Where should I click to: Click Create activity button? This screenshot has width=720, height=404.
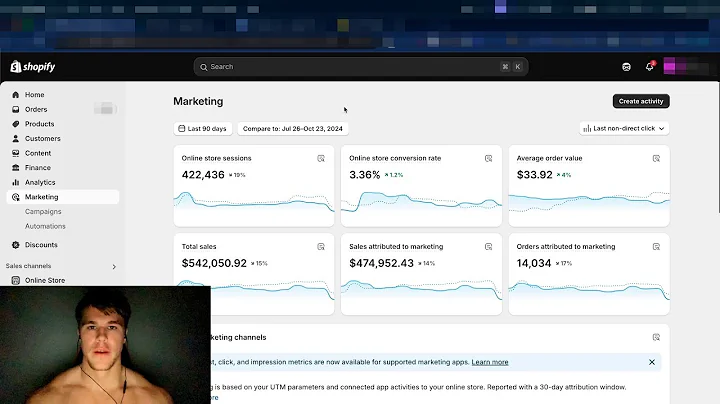[x=641, y=101]
